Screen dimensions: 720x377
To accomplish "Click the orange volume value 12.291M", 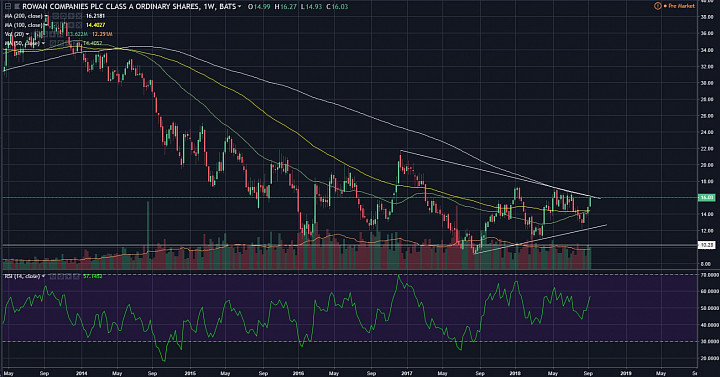I will [x=102, y=34].
